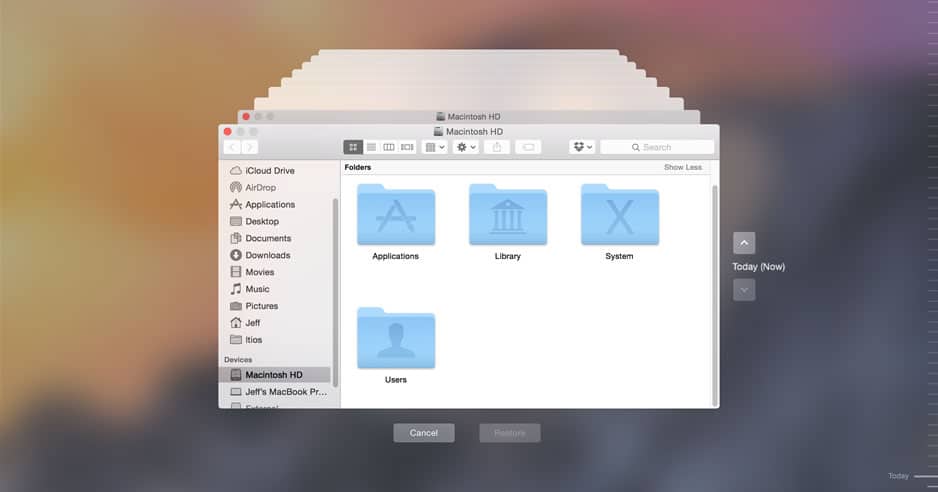This screenshot has height=492, width=938.
Task: Select AirDrop in the sidebar
Action: coord(260,188)
